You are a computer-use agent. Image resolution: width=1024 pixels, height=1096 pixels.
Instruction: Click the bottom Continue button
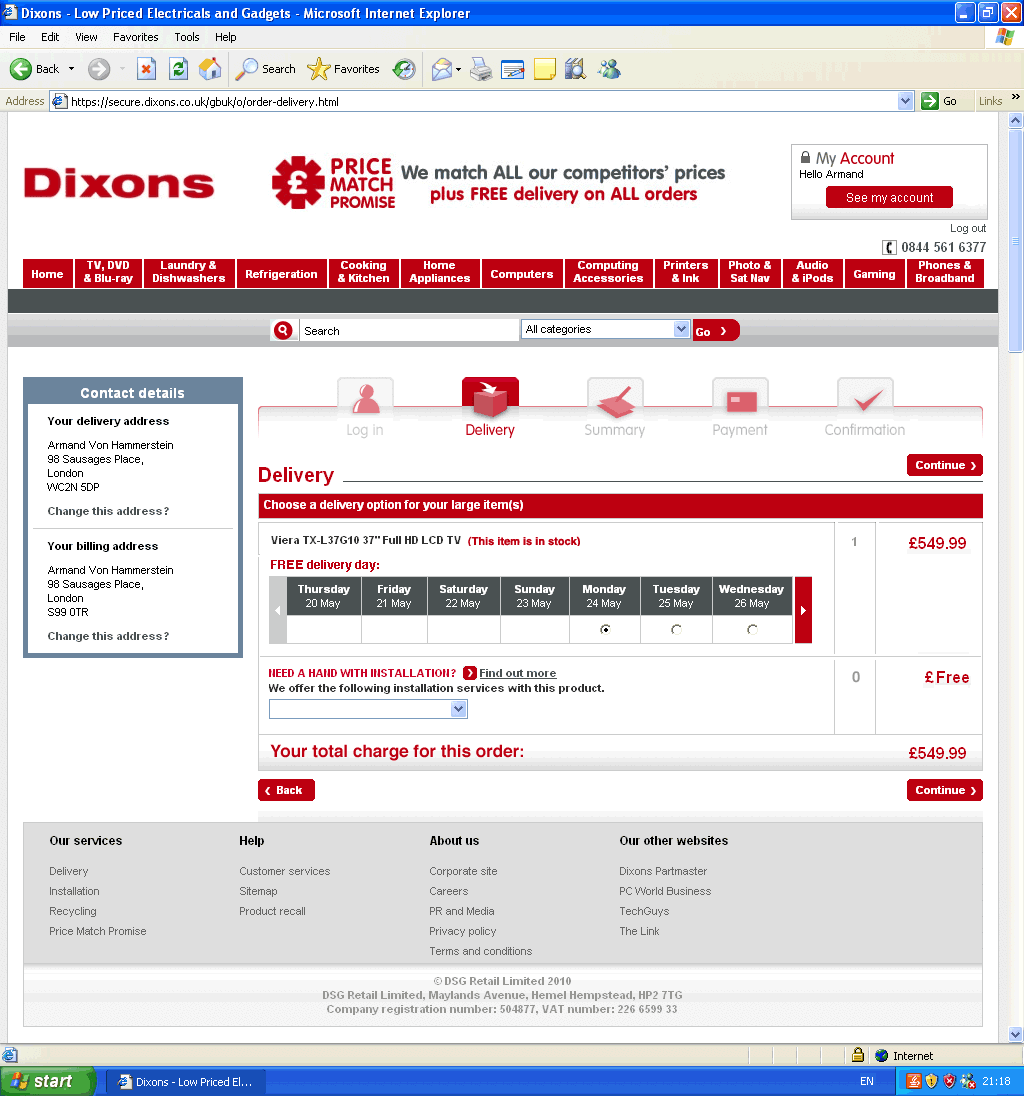[x=944, y=790]
